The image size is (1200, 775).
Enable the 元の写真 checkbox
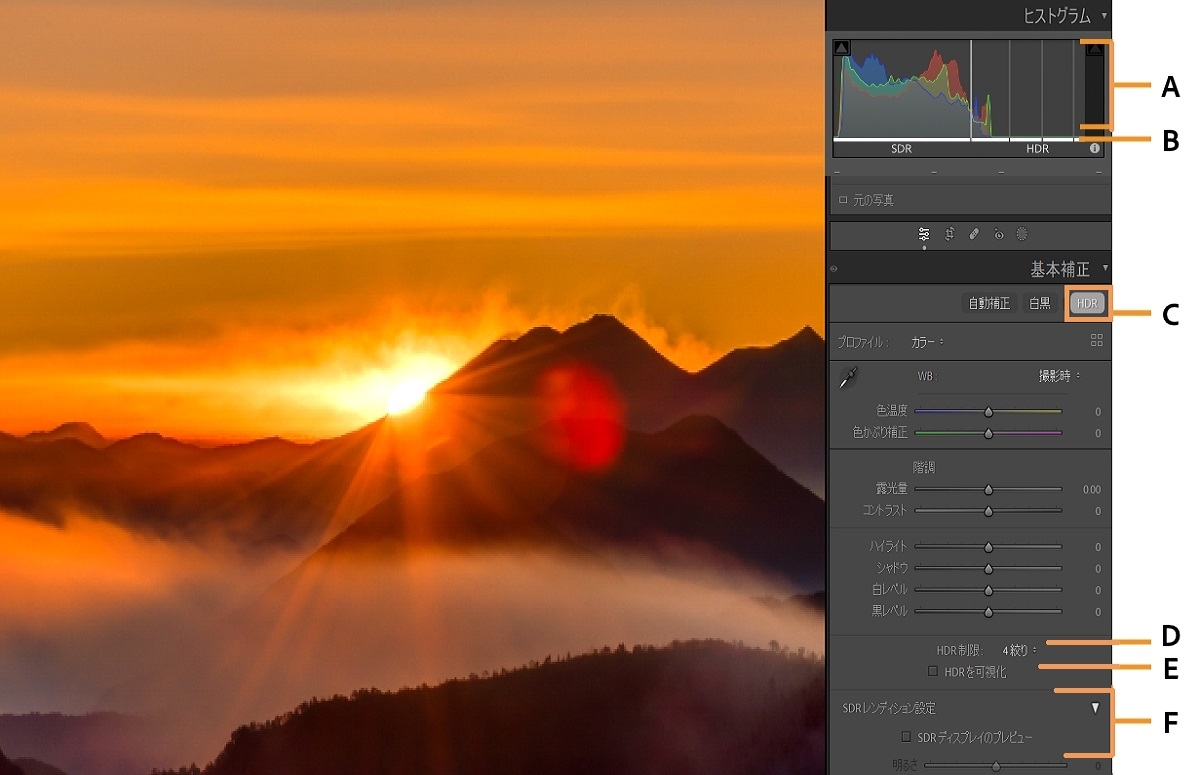pos(843,200)
